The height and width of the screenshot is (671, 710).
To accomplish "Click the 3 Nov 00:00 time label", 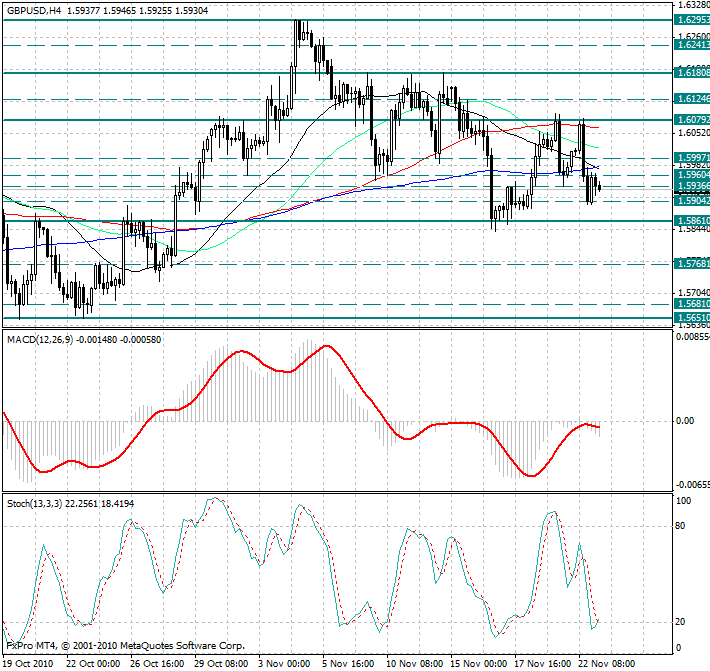I will 284,664.
